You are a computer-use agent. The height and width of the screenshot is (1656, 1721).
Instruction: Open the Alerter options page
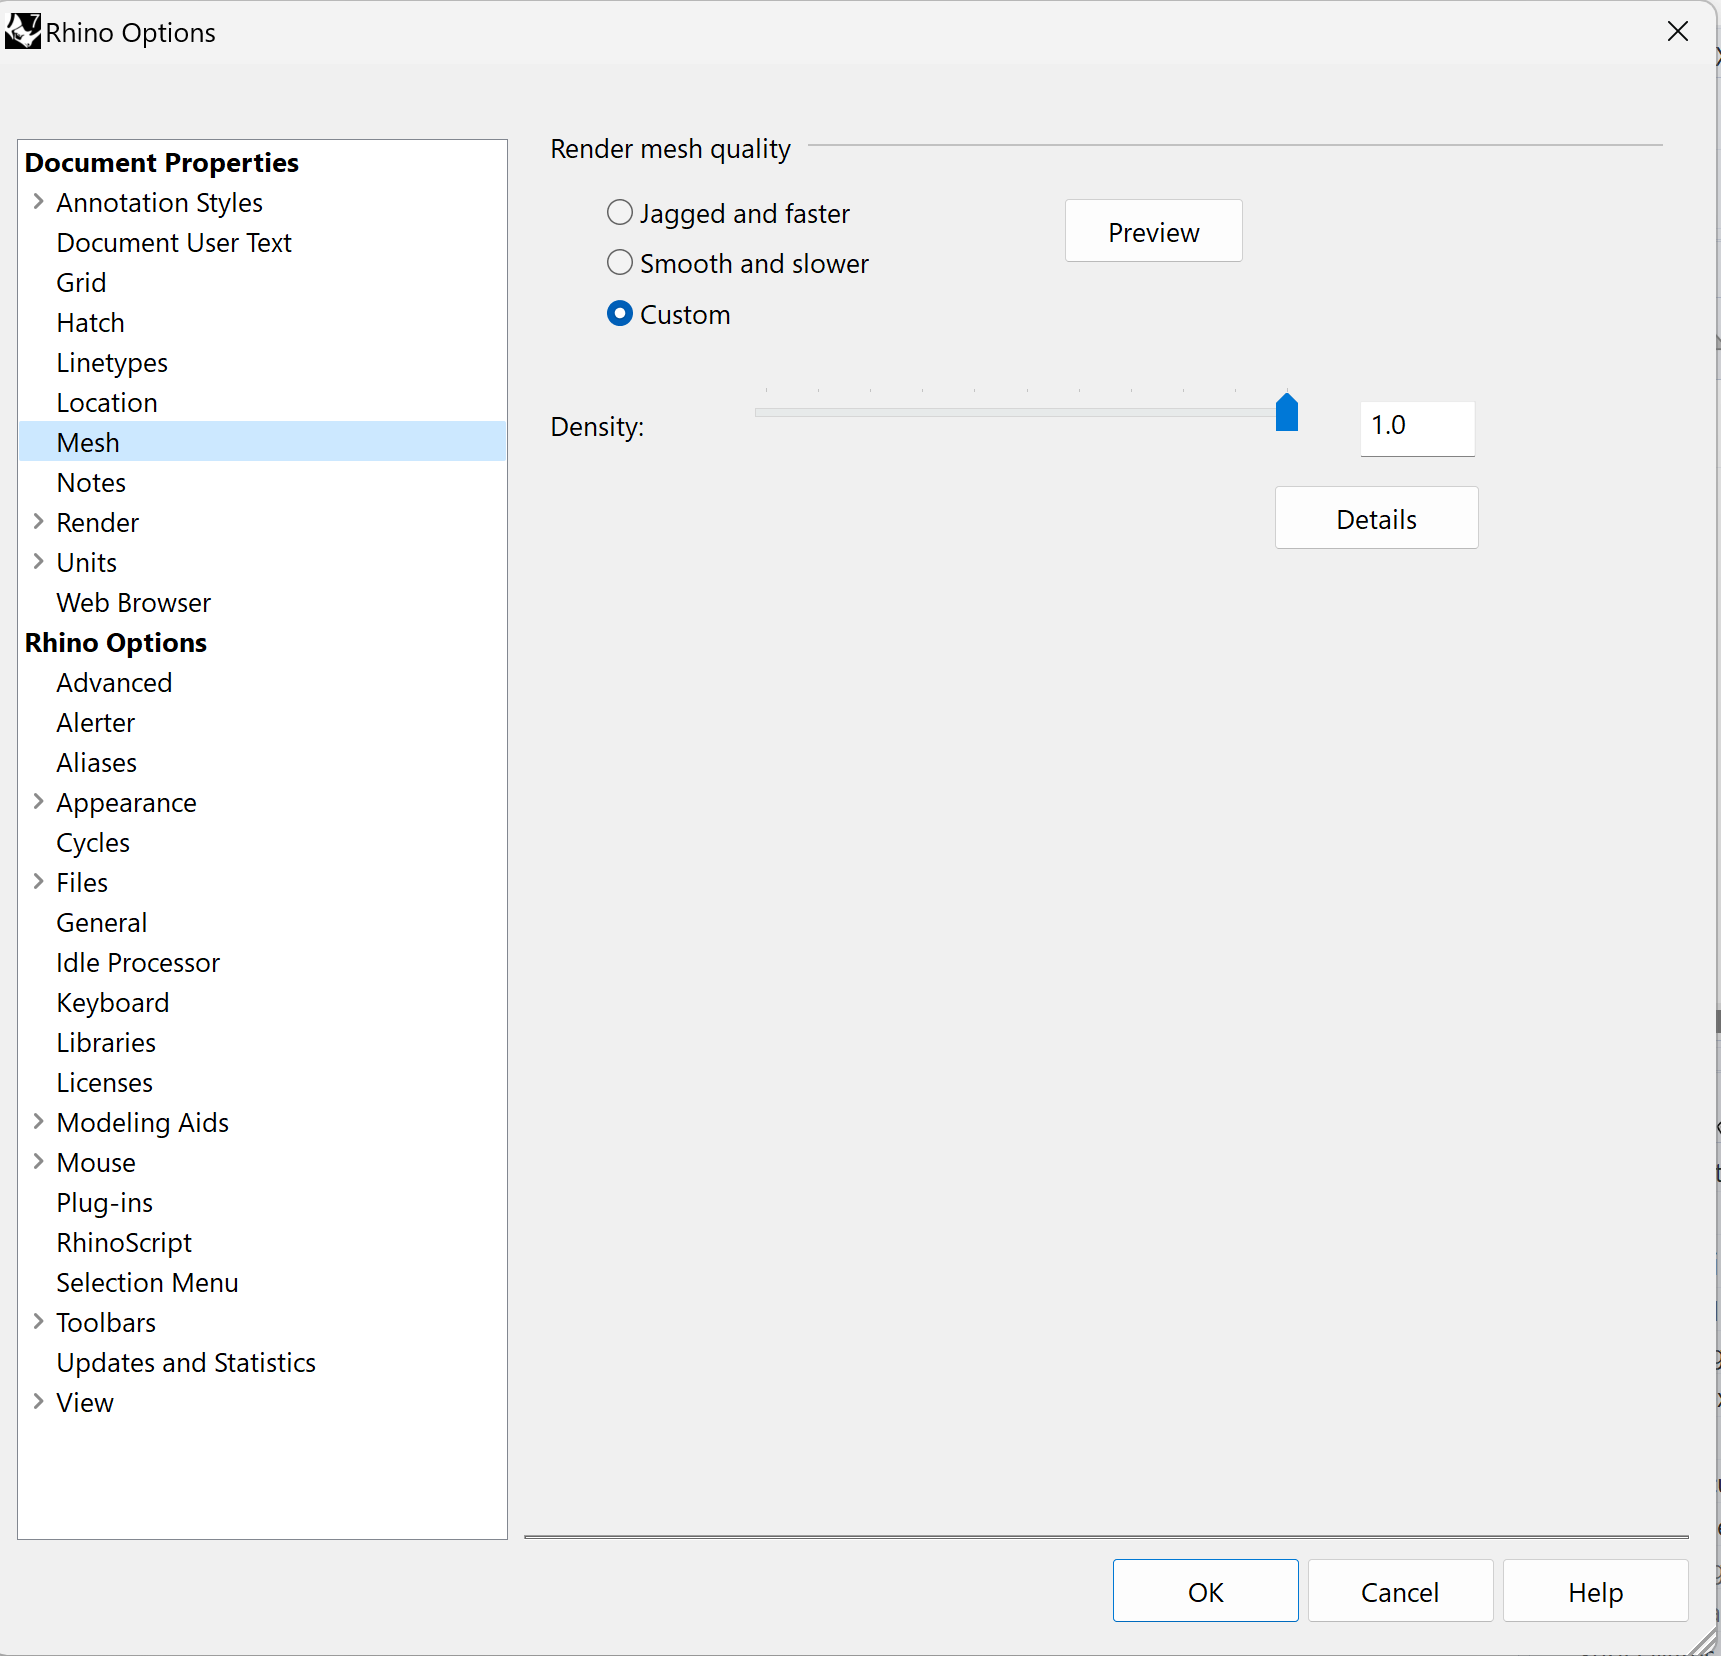click(x=95, y=723)
